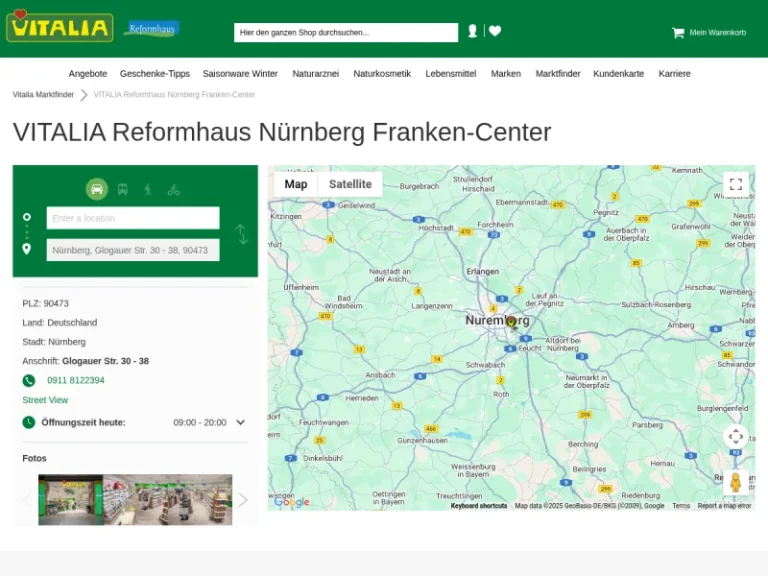Select driving travel mode car icon
This screenshot has height=576, width=768.
tap(96, 189)
